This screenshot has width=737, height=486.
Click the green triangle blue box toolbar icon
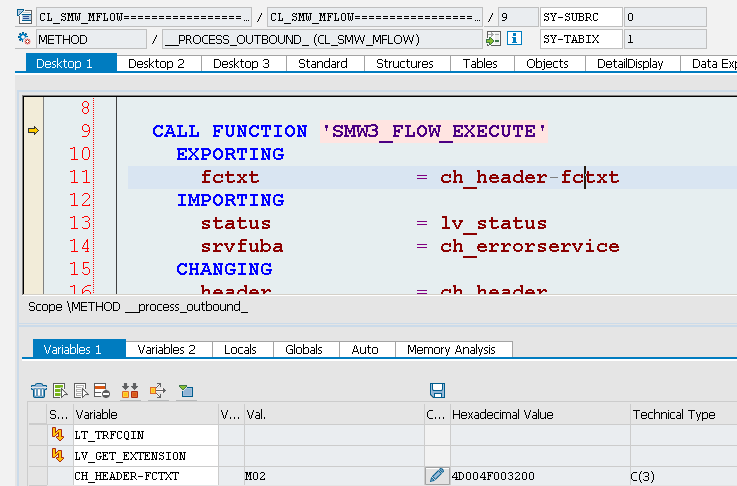click(x=186, y=391)
